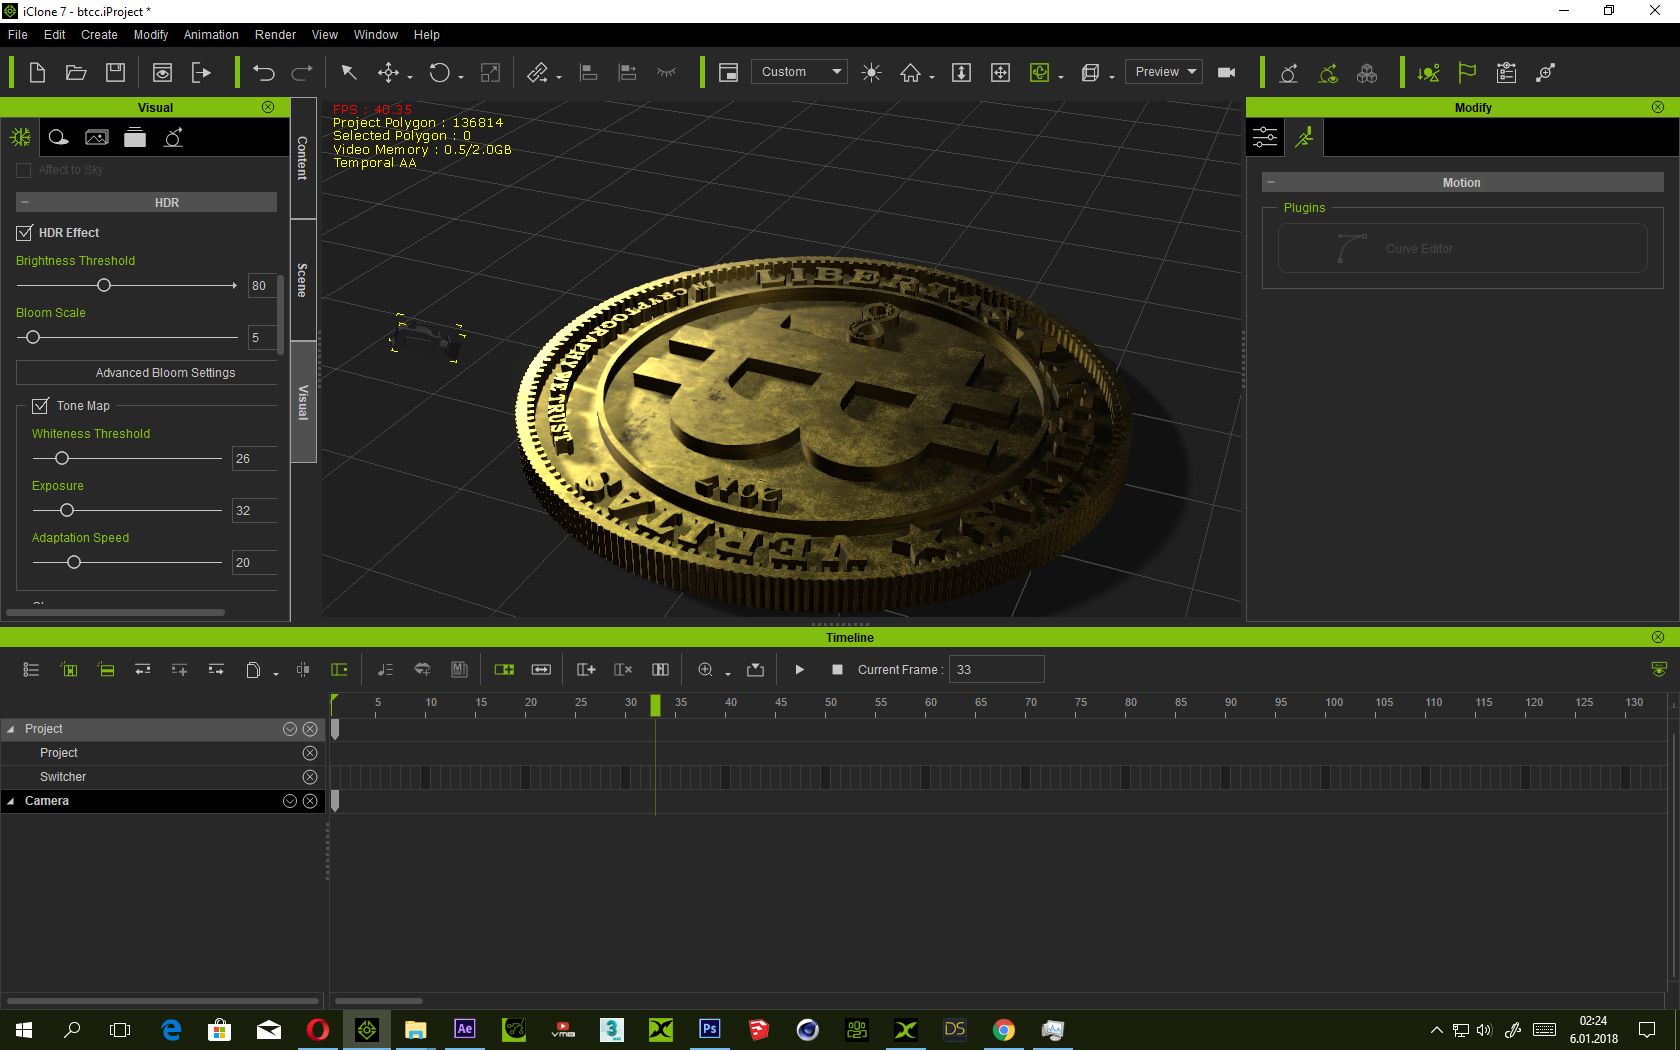Check the Affect to Sky checkbox
Screen dimensions: 1680x1050
(24, 170)
